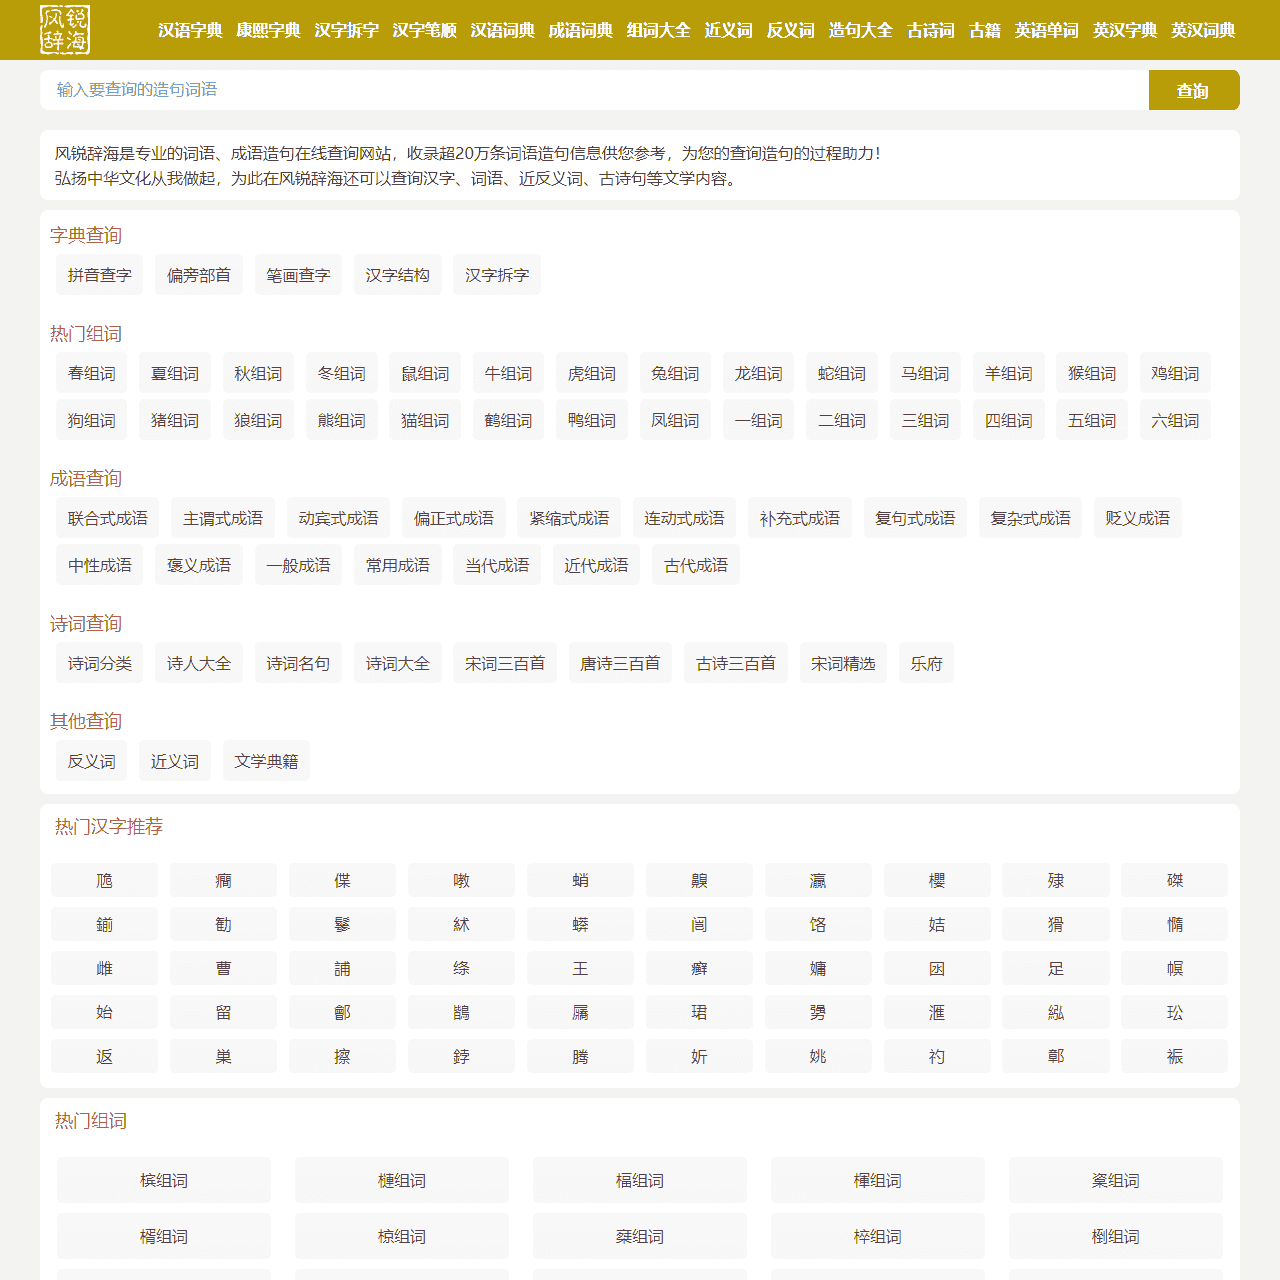
Task: Open the 龙组词 word group link
Action: tap(758, 373)
